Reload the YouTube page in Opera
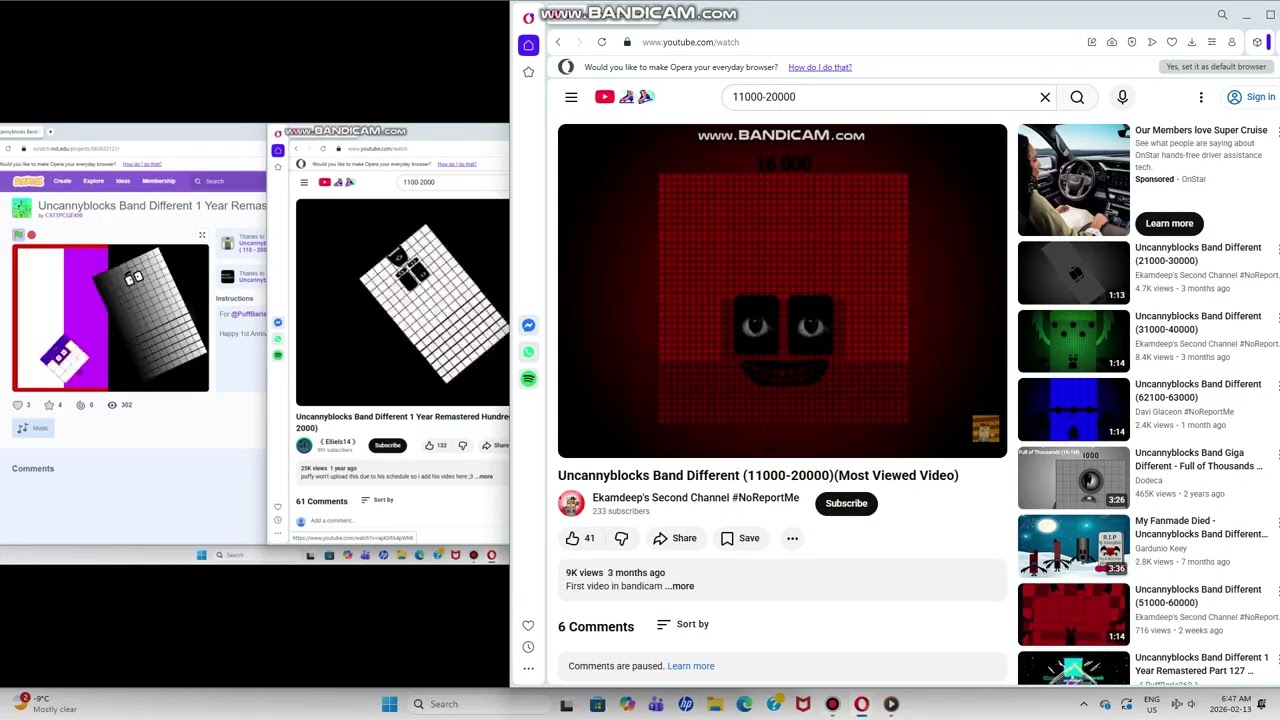This screenshot has height=720, width=1280. click(602, 42)
